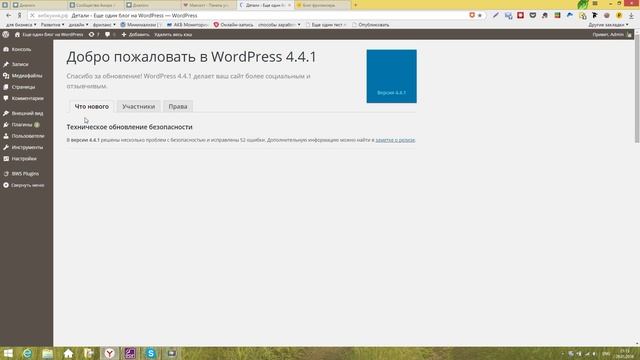Expand the способы заработка bookmarks folder
Image resolution: width=640 pixels, height=360 pixels.
tap(279, 25)
